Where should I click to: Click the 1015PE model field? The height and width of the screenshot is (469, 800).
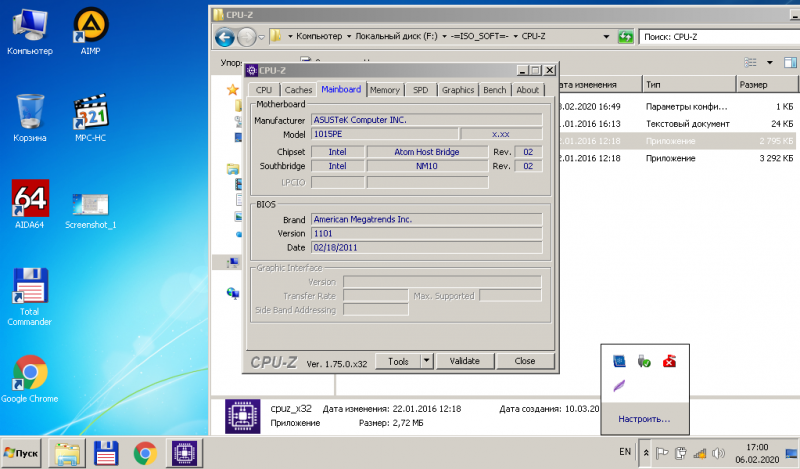(385, 134)
